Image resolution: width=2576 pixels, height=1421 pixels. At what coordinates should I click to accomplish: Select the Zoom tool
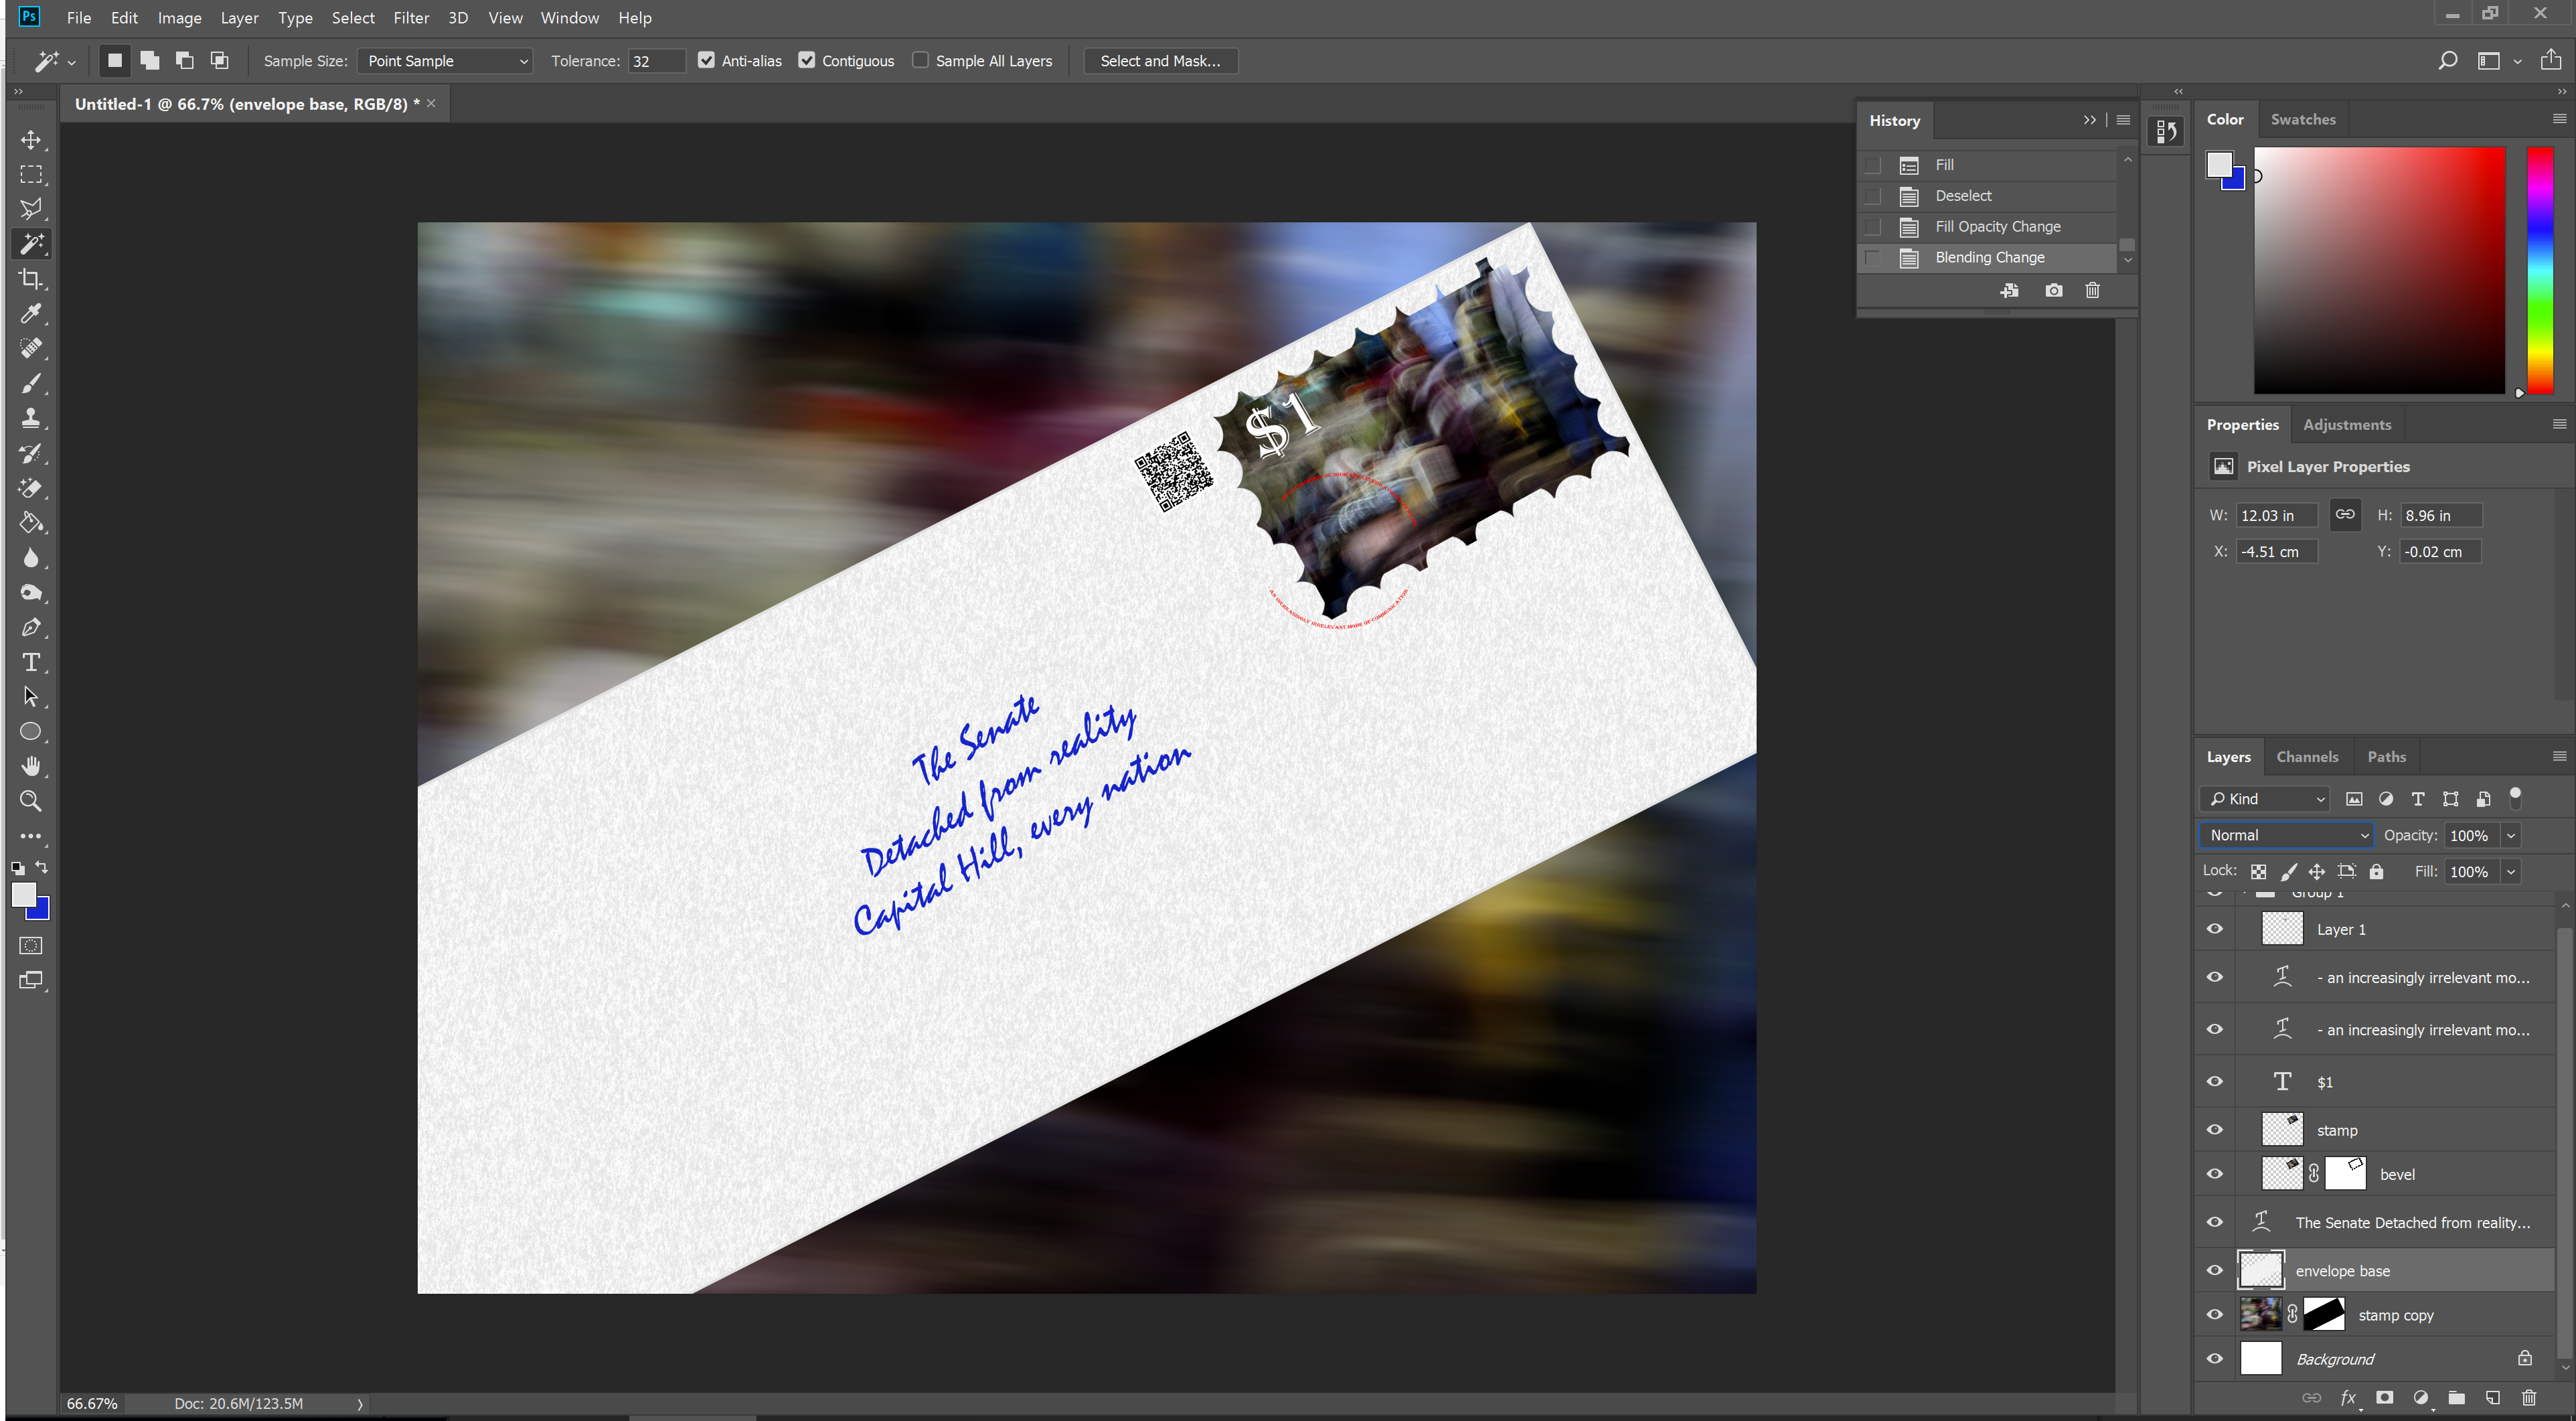click(31, 801)
